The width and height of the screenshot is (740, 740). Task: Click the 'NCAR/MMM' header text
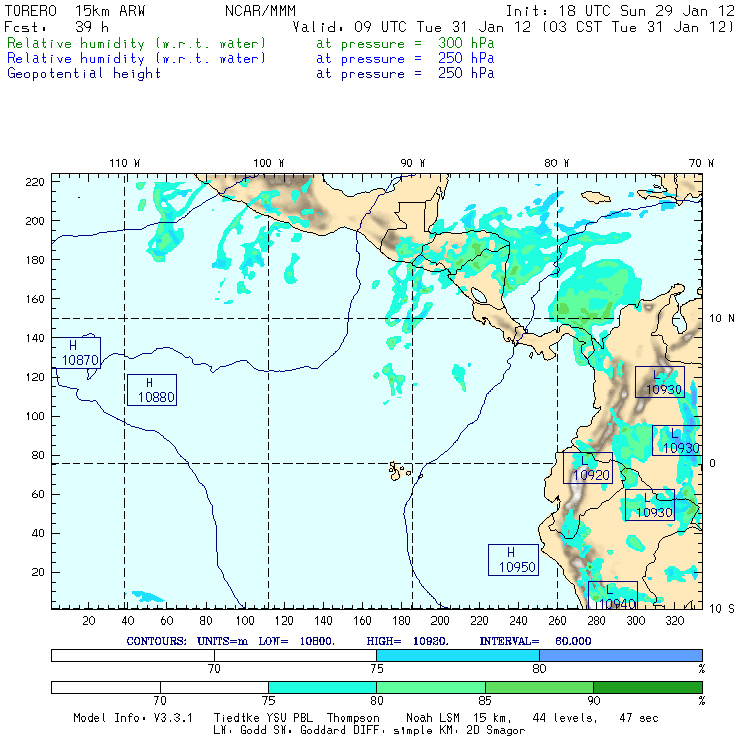260,11
